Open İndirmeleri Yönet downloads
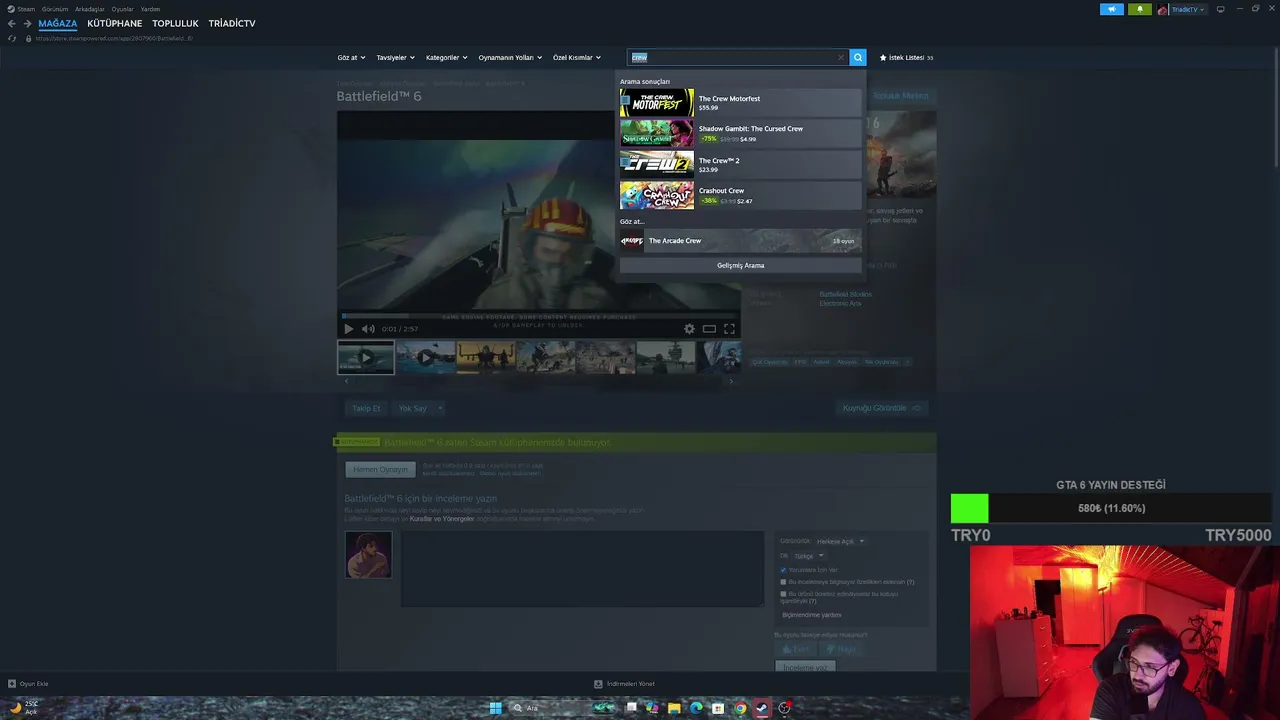This screenshot has width=1280, height=720. coord(624,684)
